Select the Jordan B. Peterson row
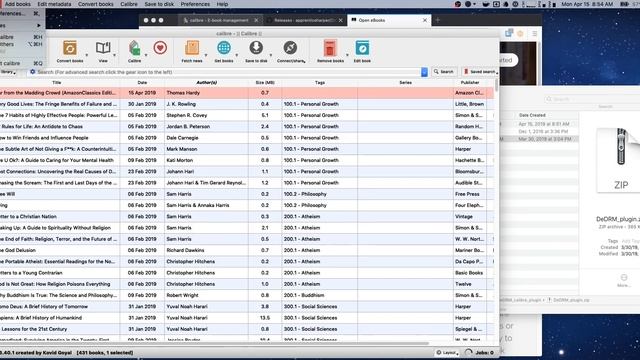 247,127
